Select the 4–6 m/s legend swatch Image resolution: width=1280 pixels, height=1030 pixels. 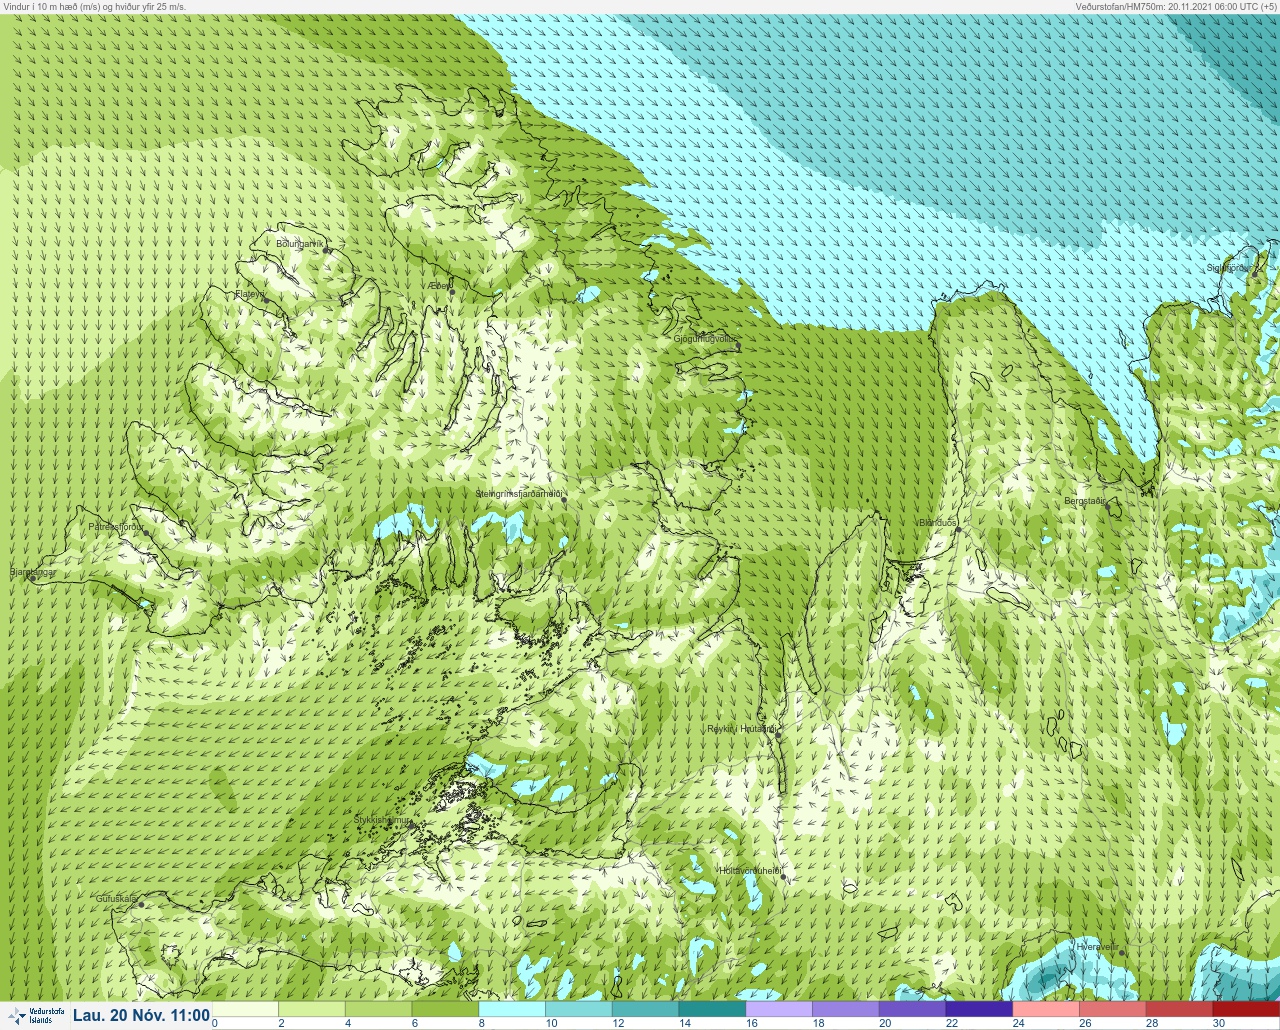378,1009
